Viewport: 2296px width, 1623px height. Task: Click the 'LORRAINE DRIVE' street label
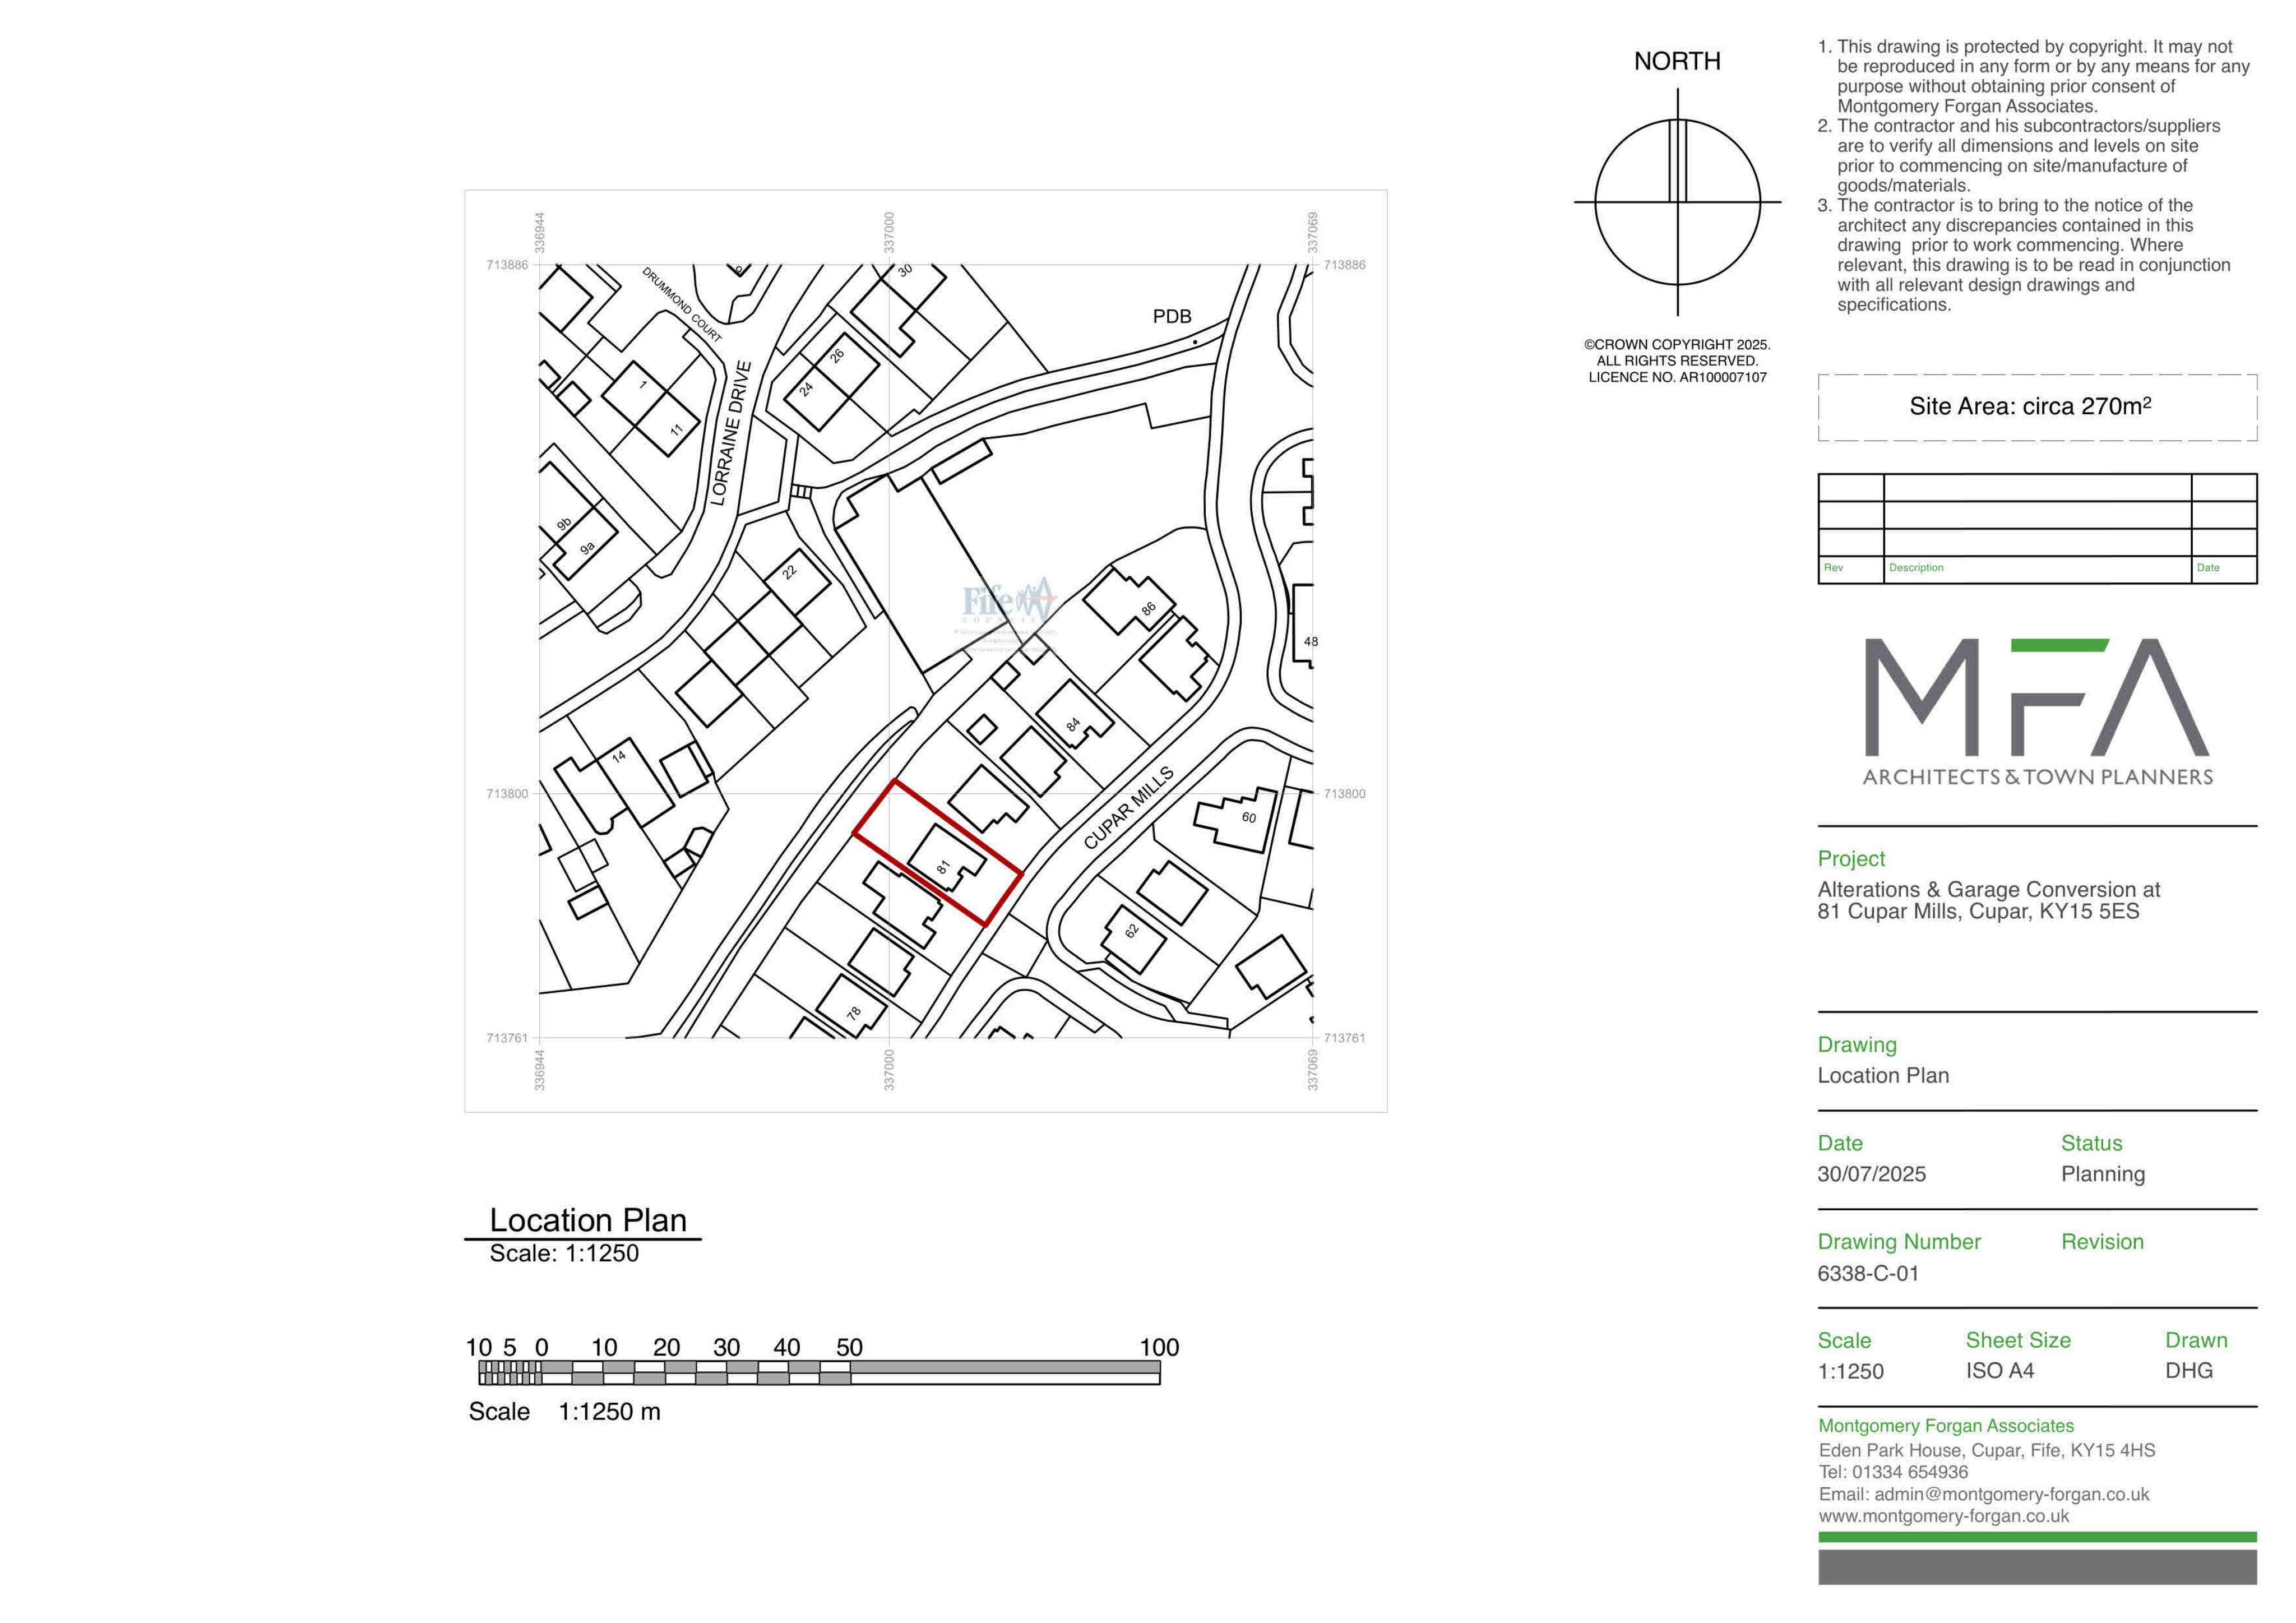coord(730,433)
